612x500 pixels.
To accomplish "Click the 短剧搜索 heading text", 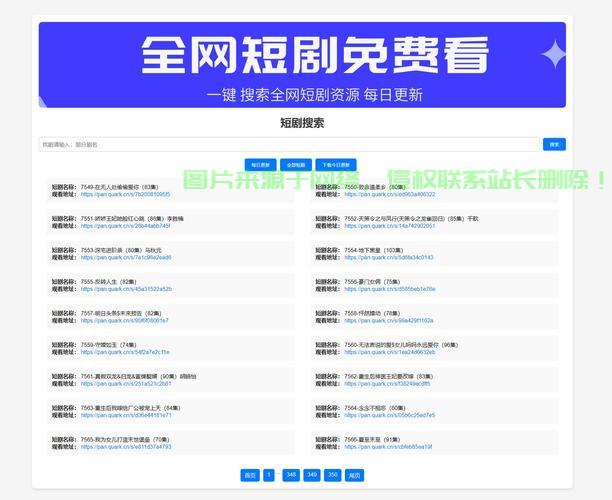I will click(x=302, y=123).
